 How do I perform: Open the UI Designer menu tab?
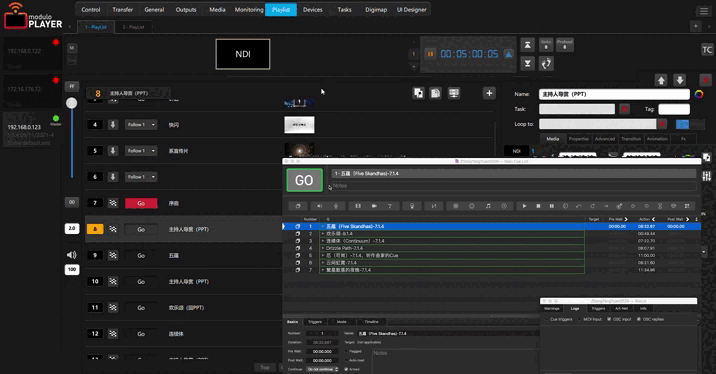pyautogui.click(x=411, y=10)
